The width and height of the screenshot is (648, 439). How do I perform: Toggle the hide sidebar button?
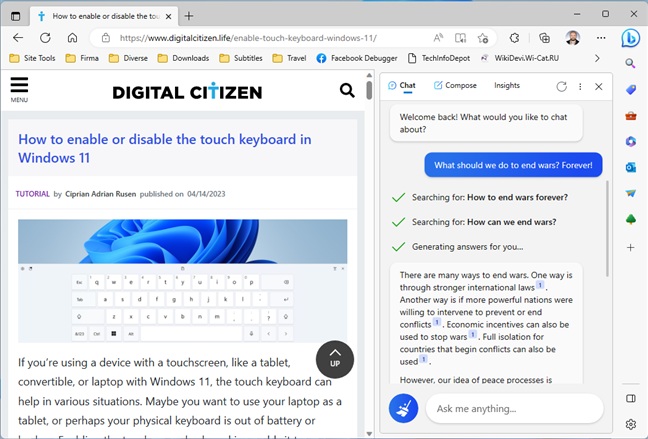click(x=631, y=398)
